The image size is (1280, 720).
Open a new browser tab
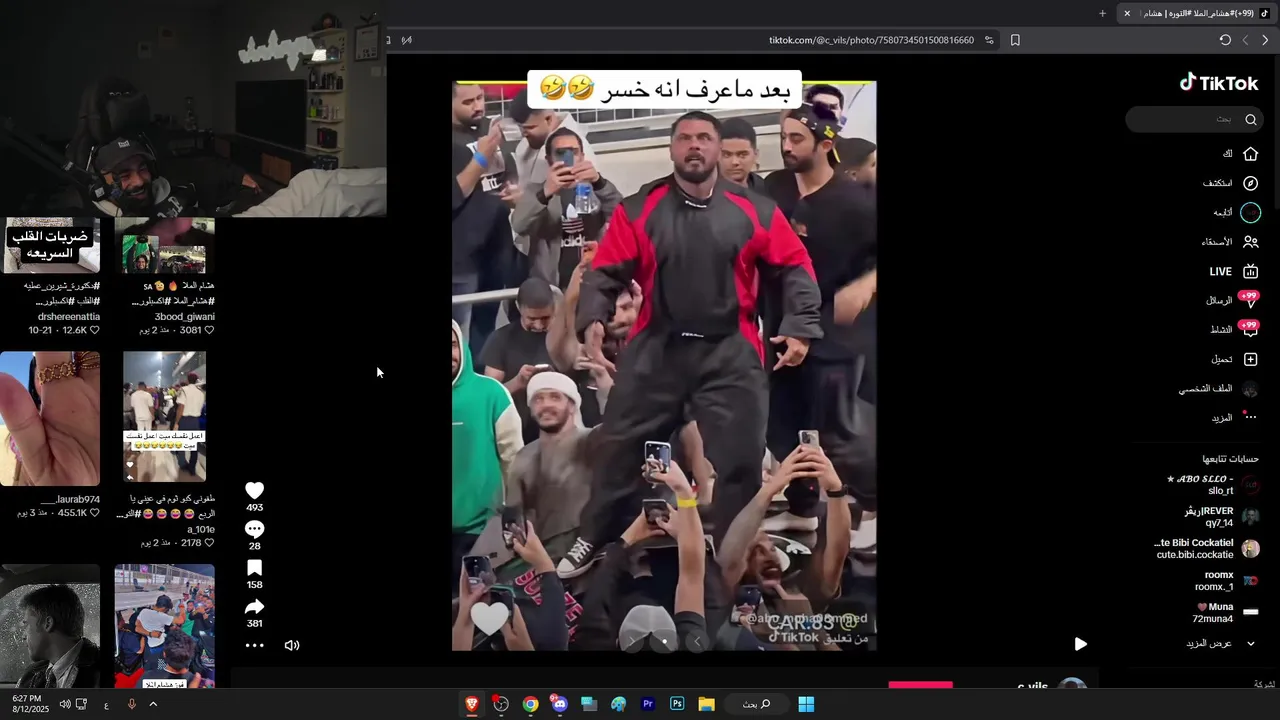(x=1102, y=13)
